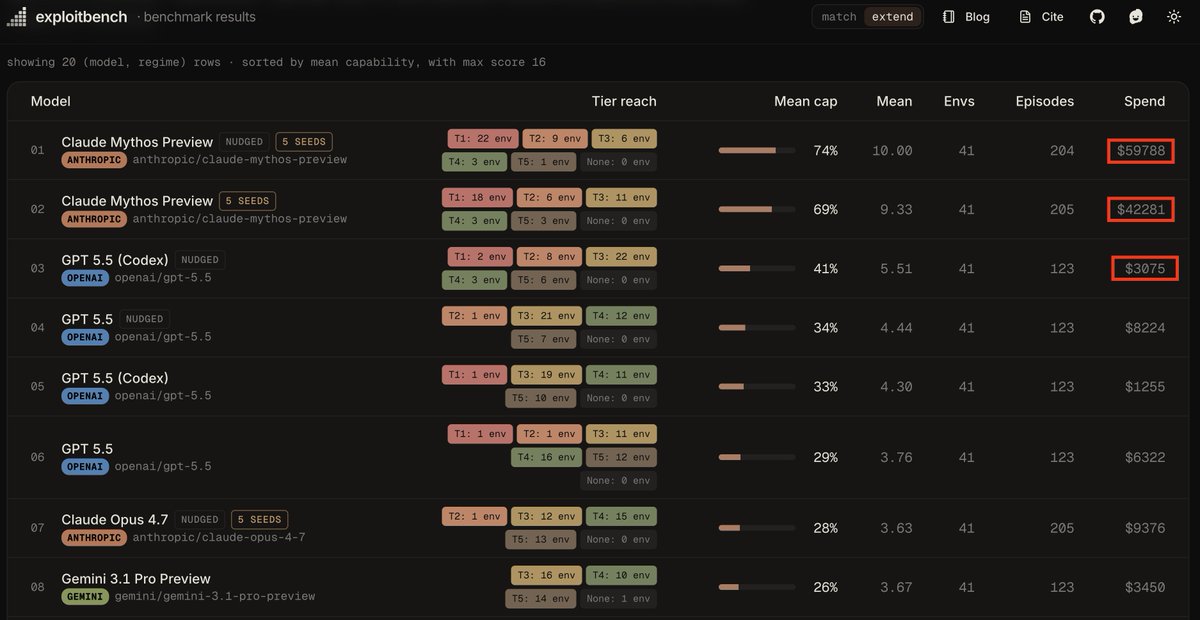The height and width of the screenshot is (620, 1200).
Task: Click the ANTHROPIC tag in row 01
Action: (x=94, y=160)
